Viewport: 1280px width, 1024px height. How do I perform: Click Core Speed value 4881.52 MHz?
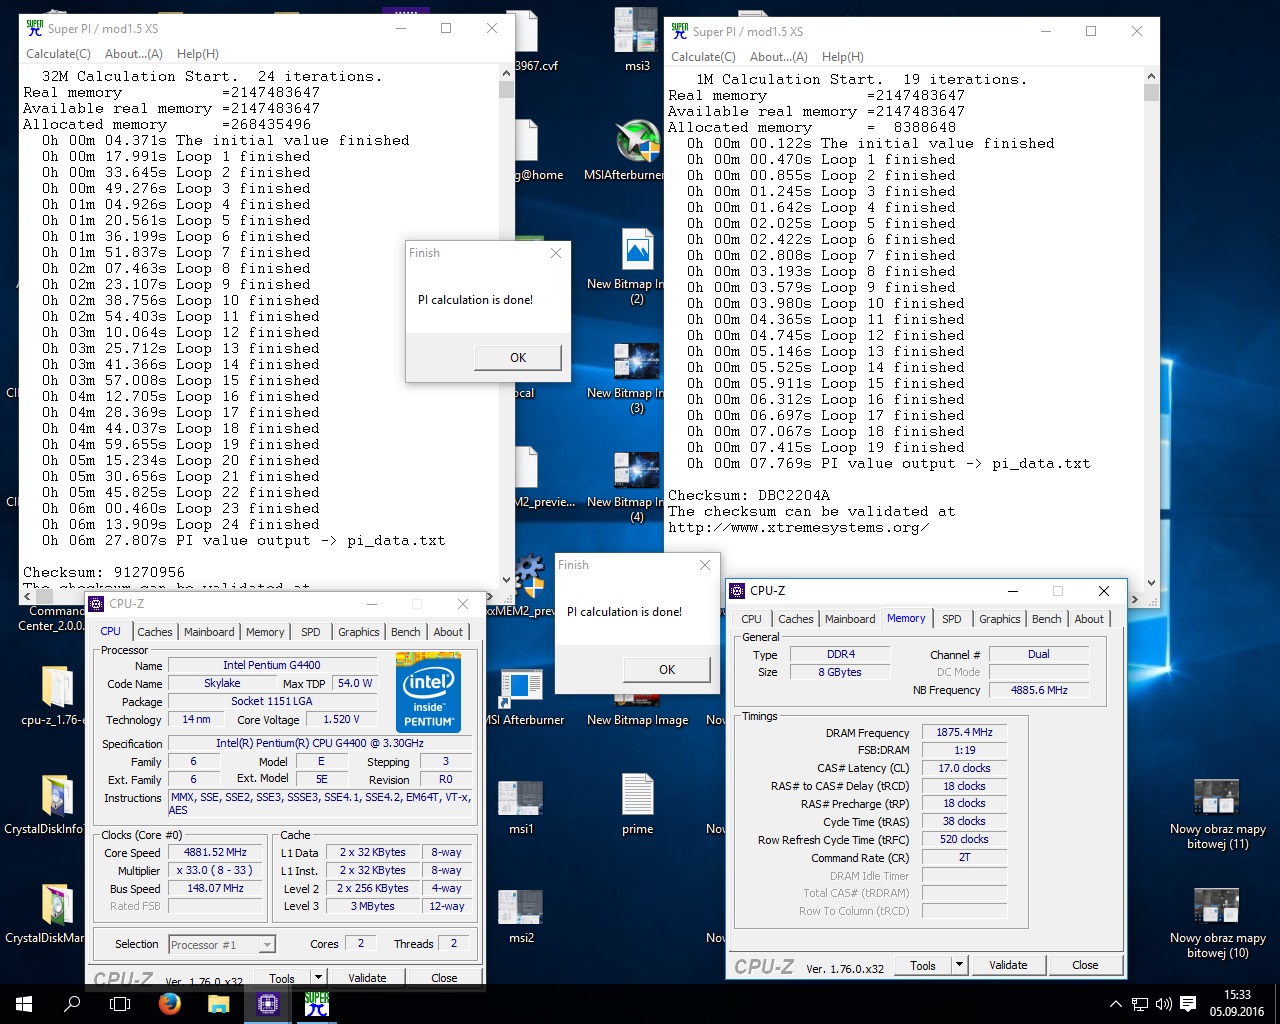(215, 853)
